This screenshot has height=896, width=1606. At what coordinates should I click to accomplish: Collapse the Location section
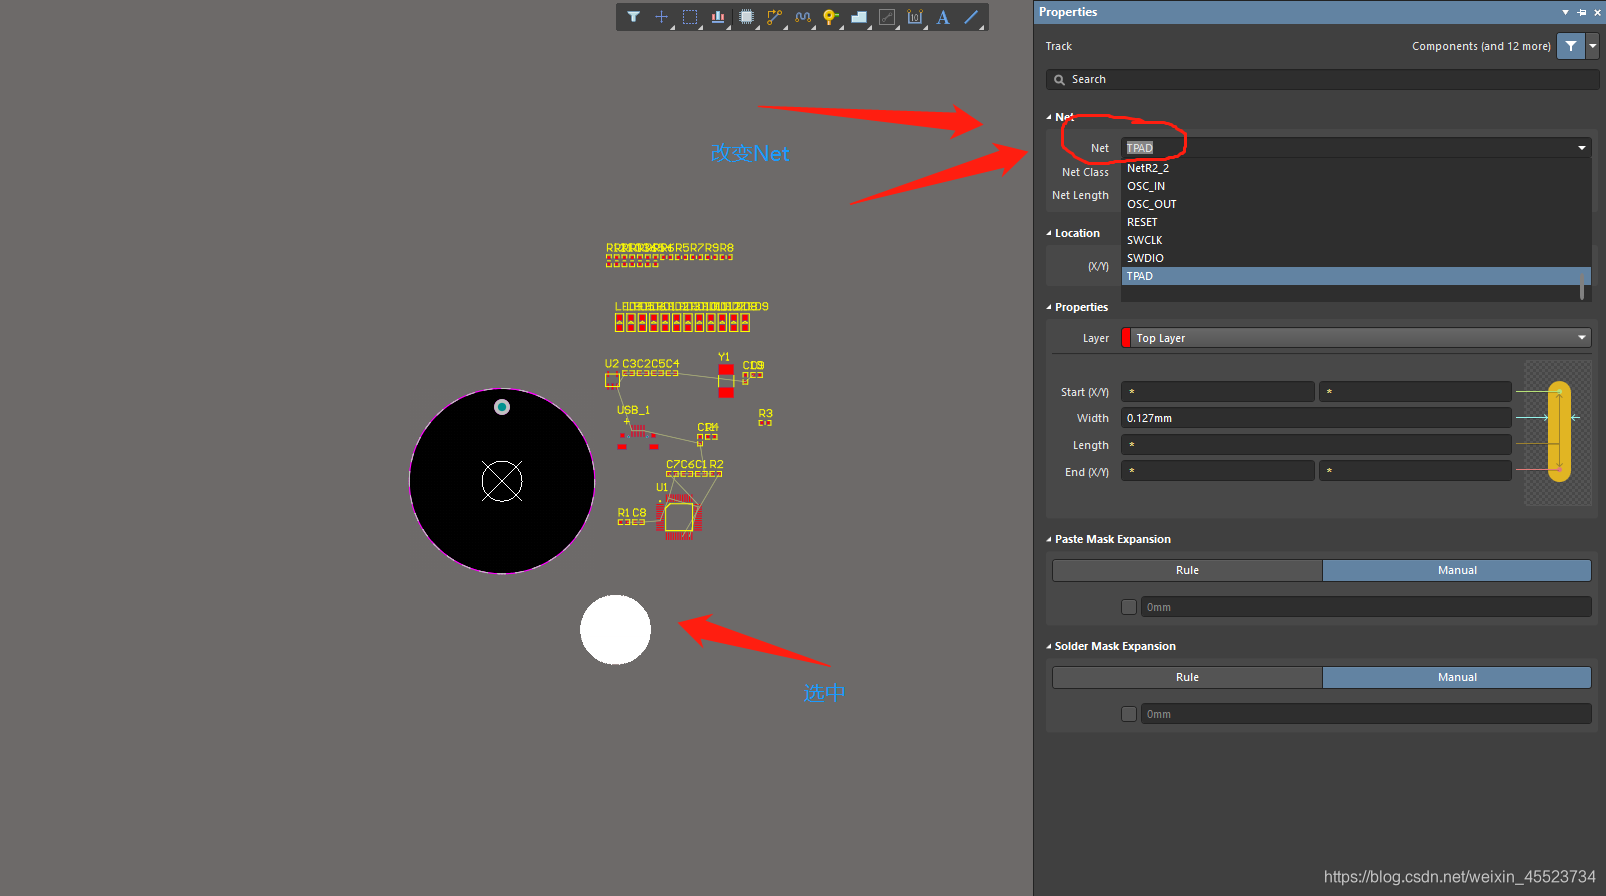[1049, 233]
